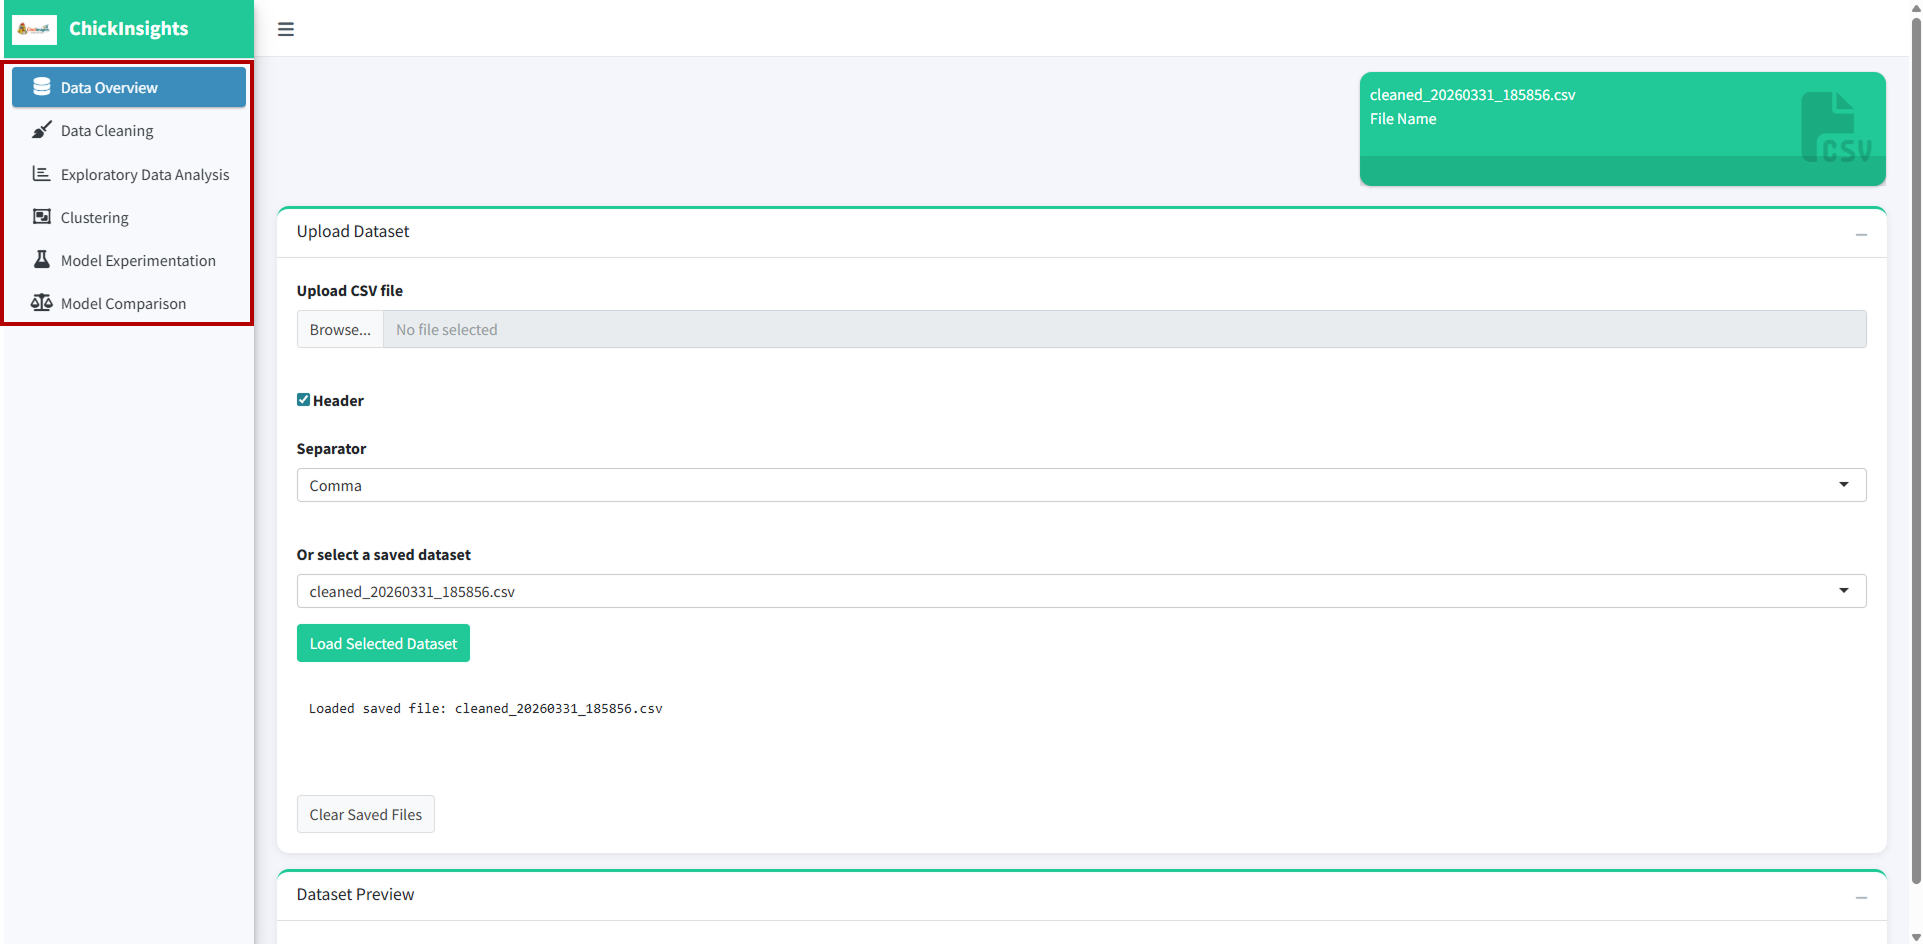This screenshot has width=1923, height=944.
Task: Go to the Data Cleaning section
Action: (x=129, y=130)
